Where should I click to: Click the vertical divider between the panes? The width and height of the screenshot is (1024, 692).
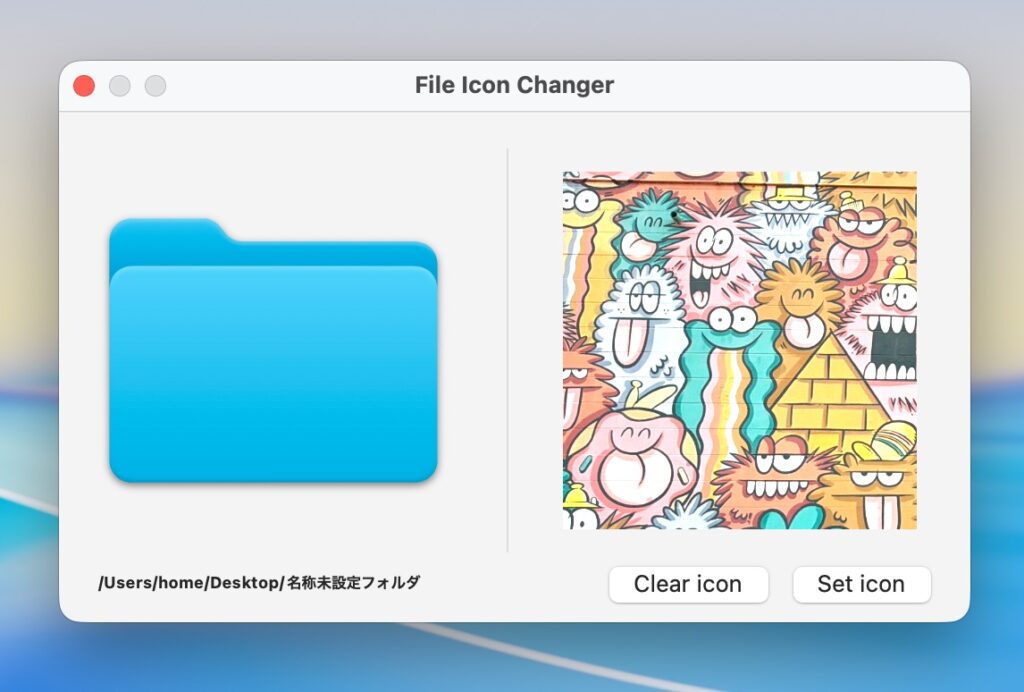[x=508, y=350]
